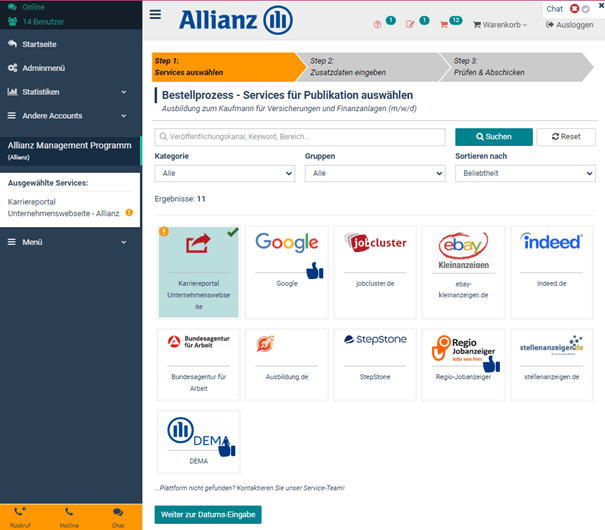
Task: Click the red chat close circle icon
Action: [575, 8]
